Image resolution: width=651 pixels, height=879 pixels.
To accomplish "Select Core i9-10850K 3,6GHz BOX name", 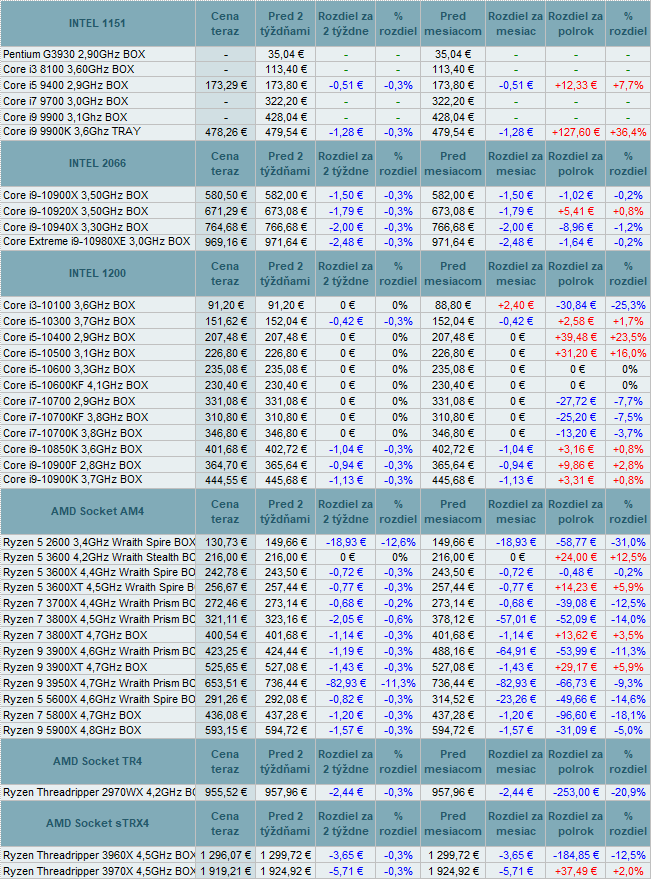I will tap(72, 450).
